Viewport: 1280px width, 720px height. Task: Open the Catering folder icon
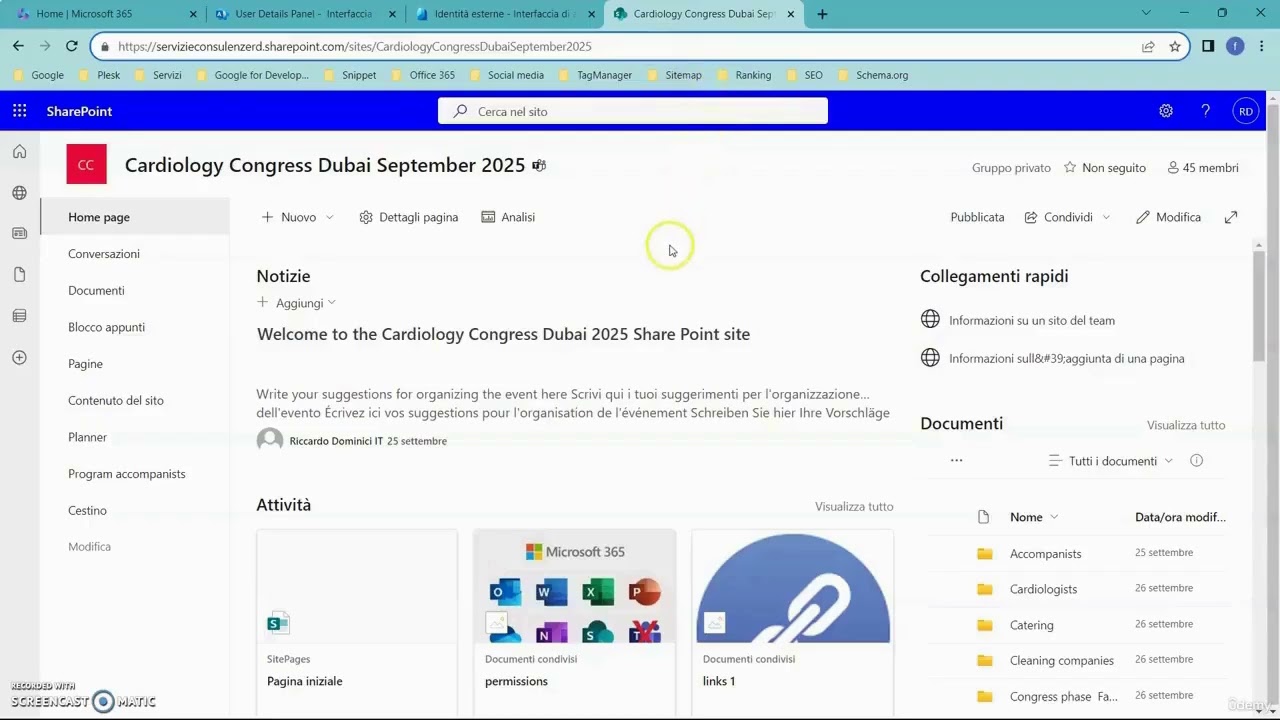(x=985, y=625)
